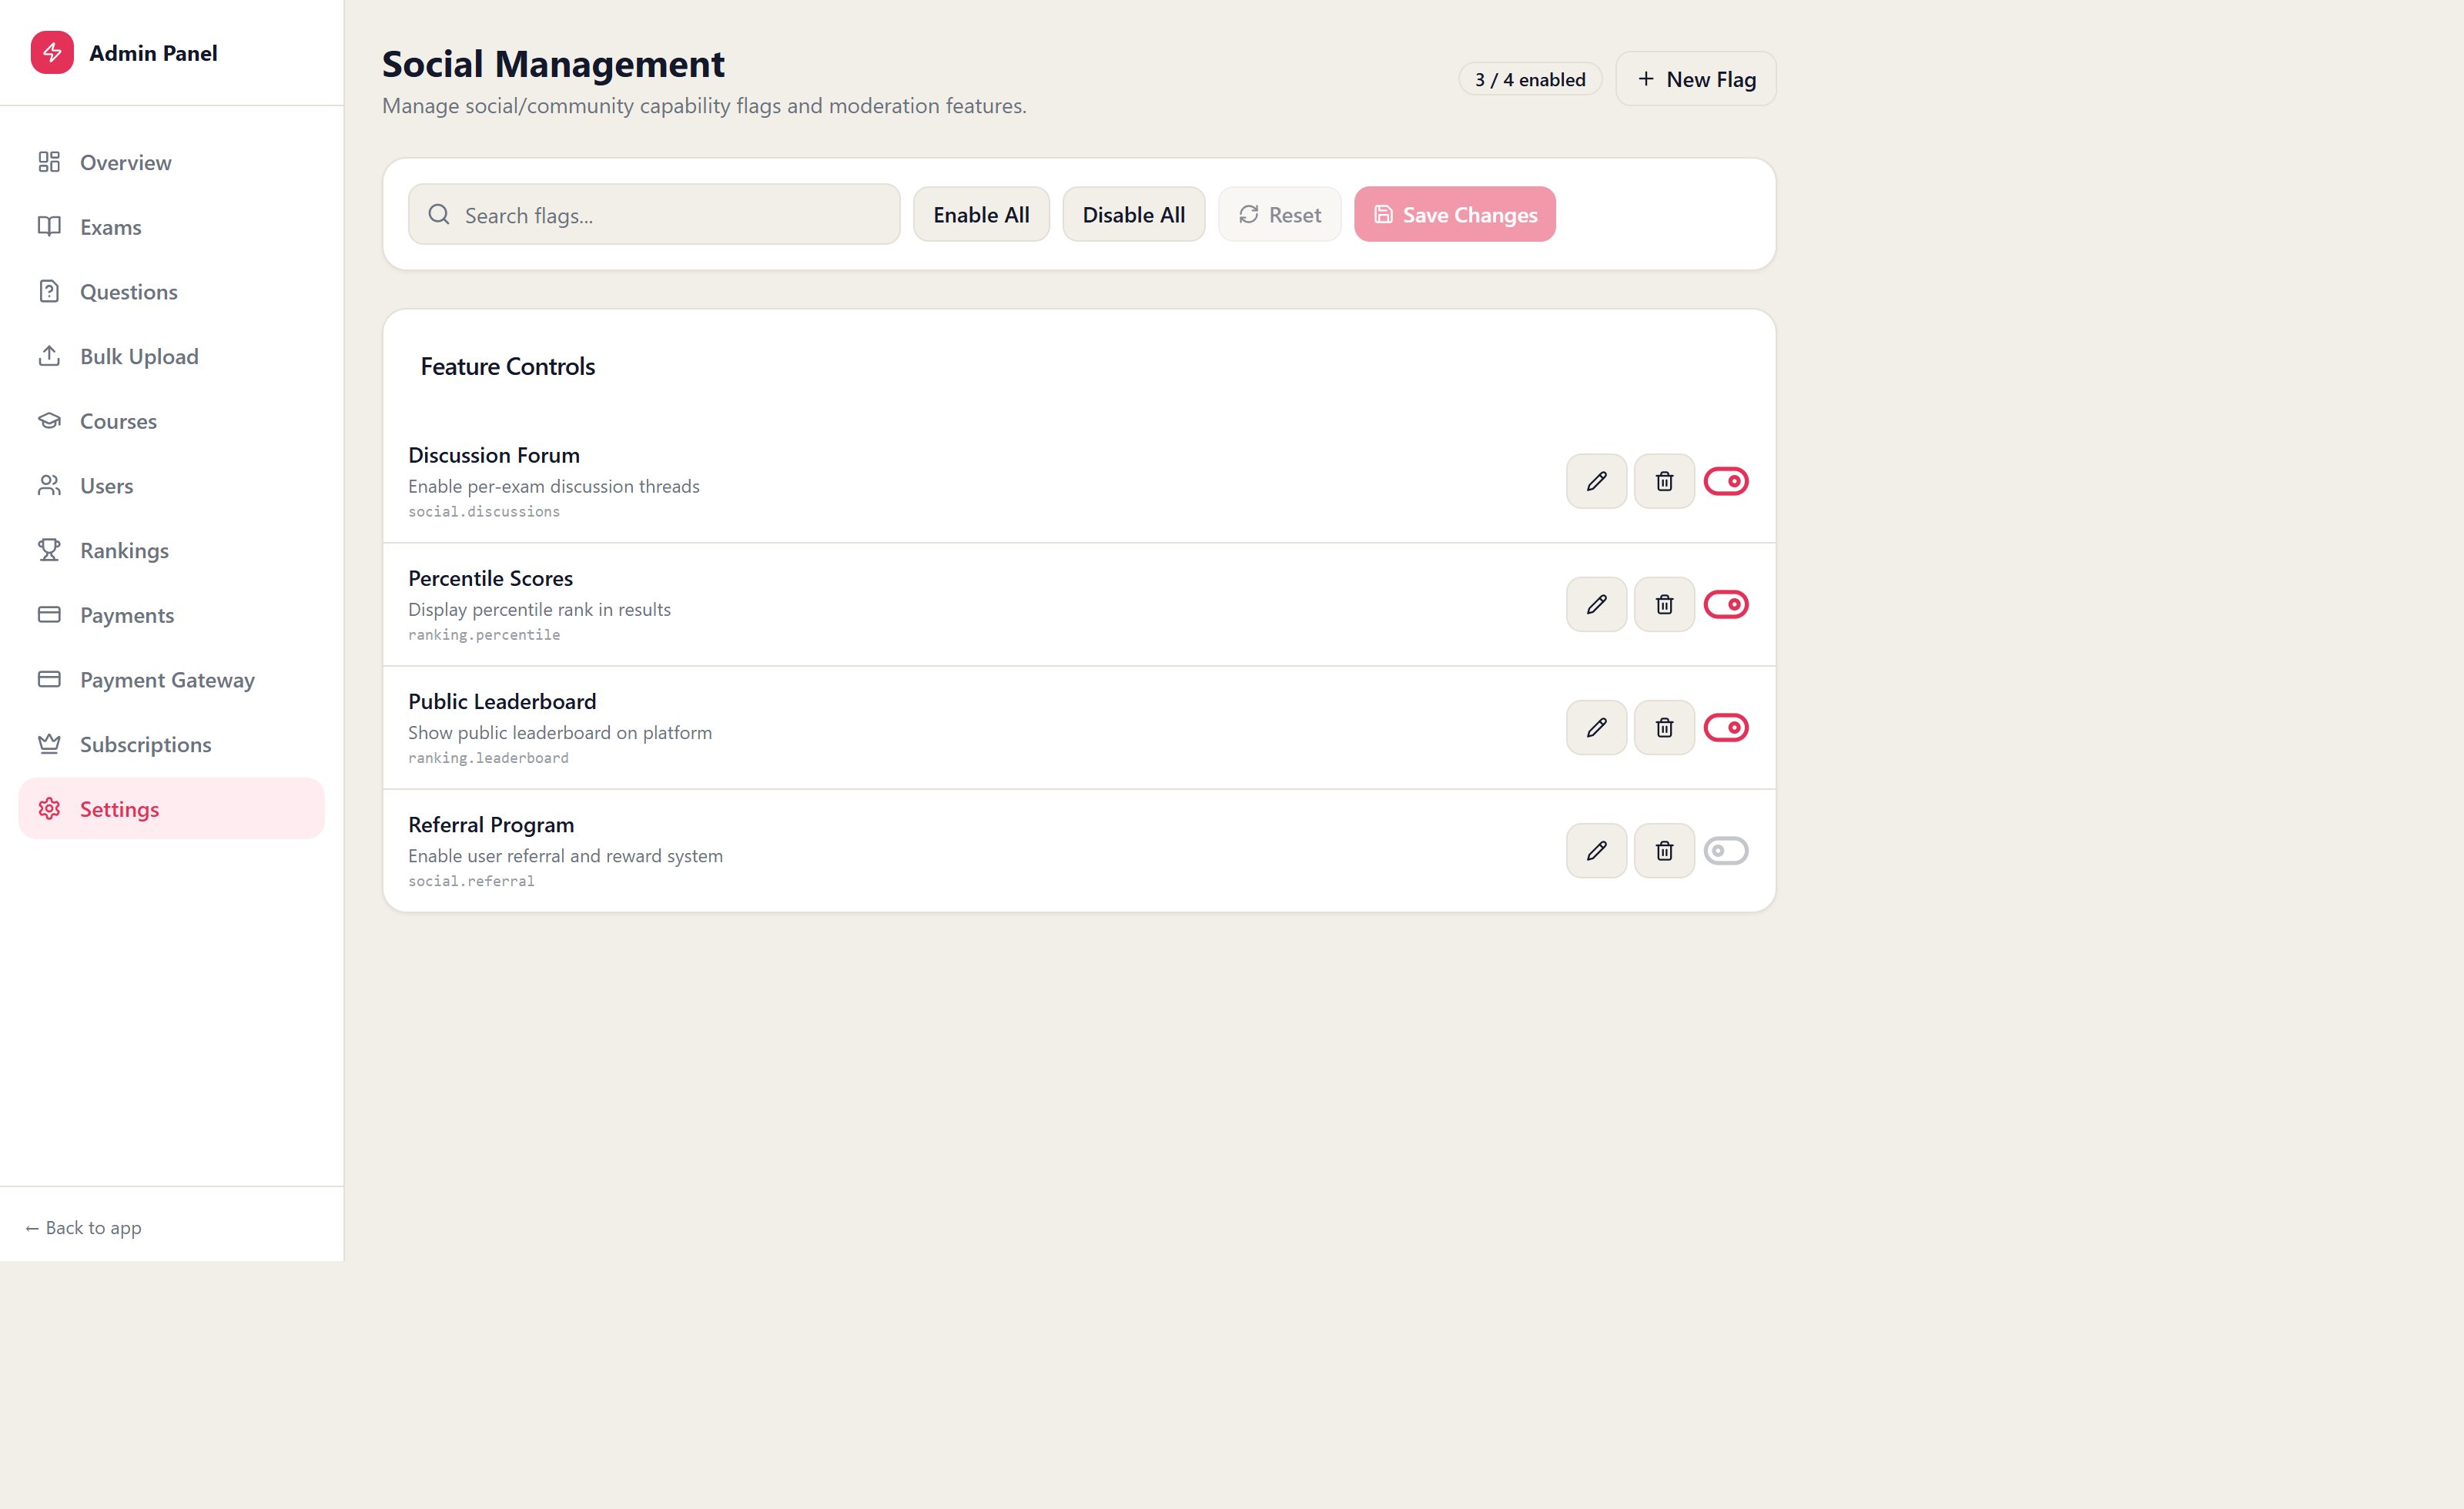Click the Disable All button
The width and height of the screenshot is (2464, 1509).
coord(1133,214)
